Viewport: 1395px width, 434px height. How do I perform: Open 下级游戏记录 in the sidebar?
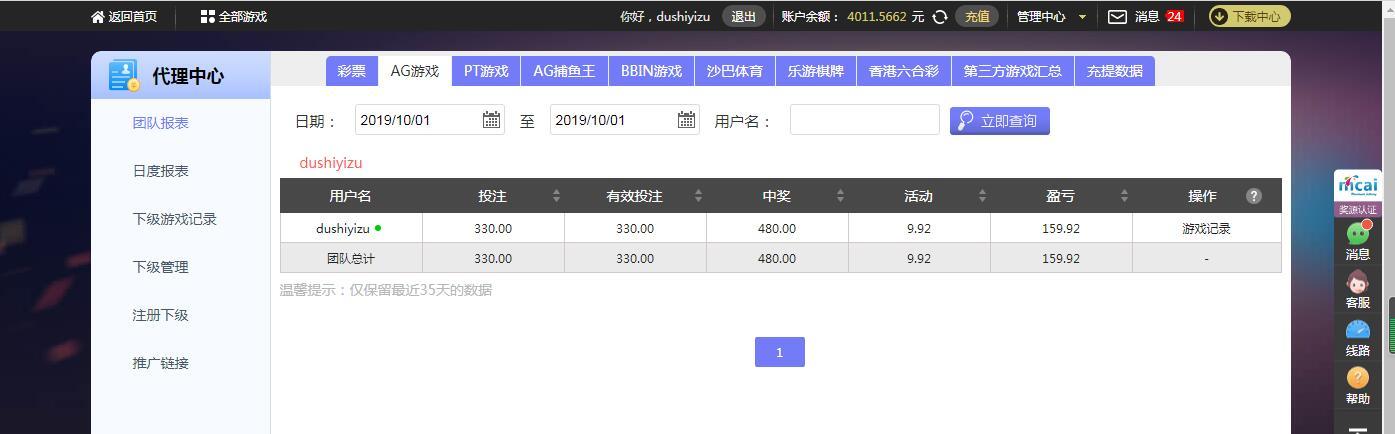[x=175, y=219]
